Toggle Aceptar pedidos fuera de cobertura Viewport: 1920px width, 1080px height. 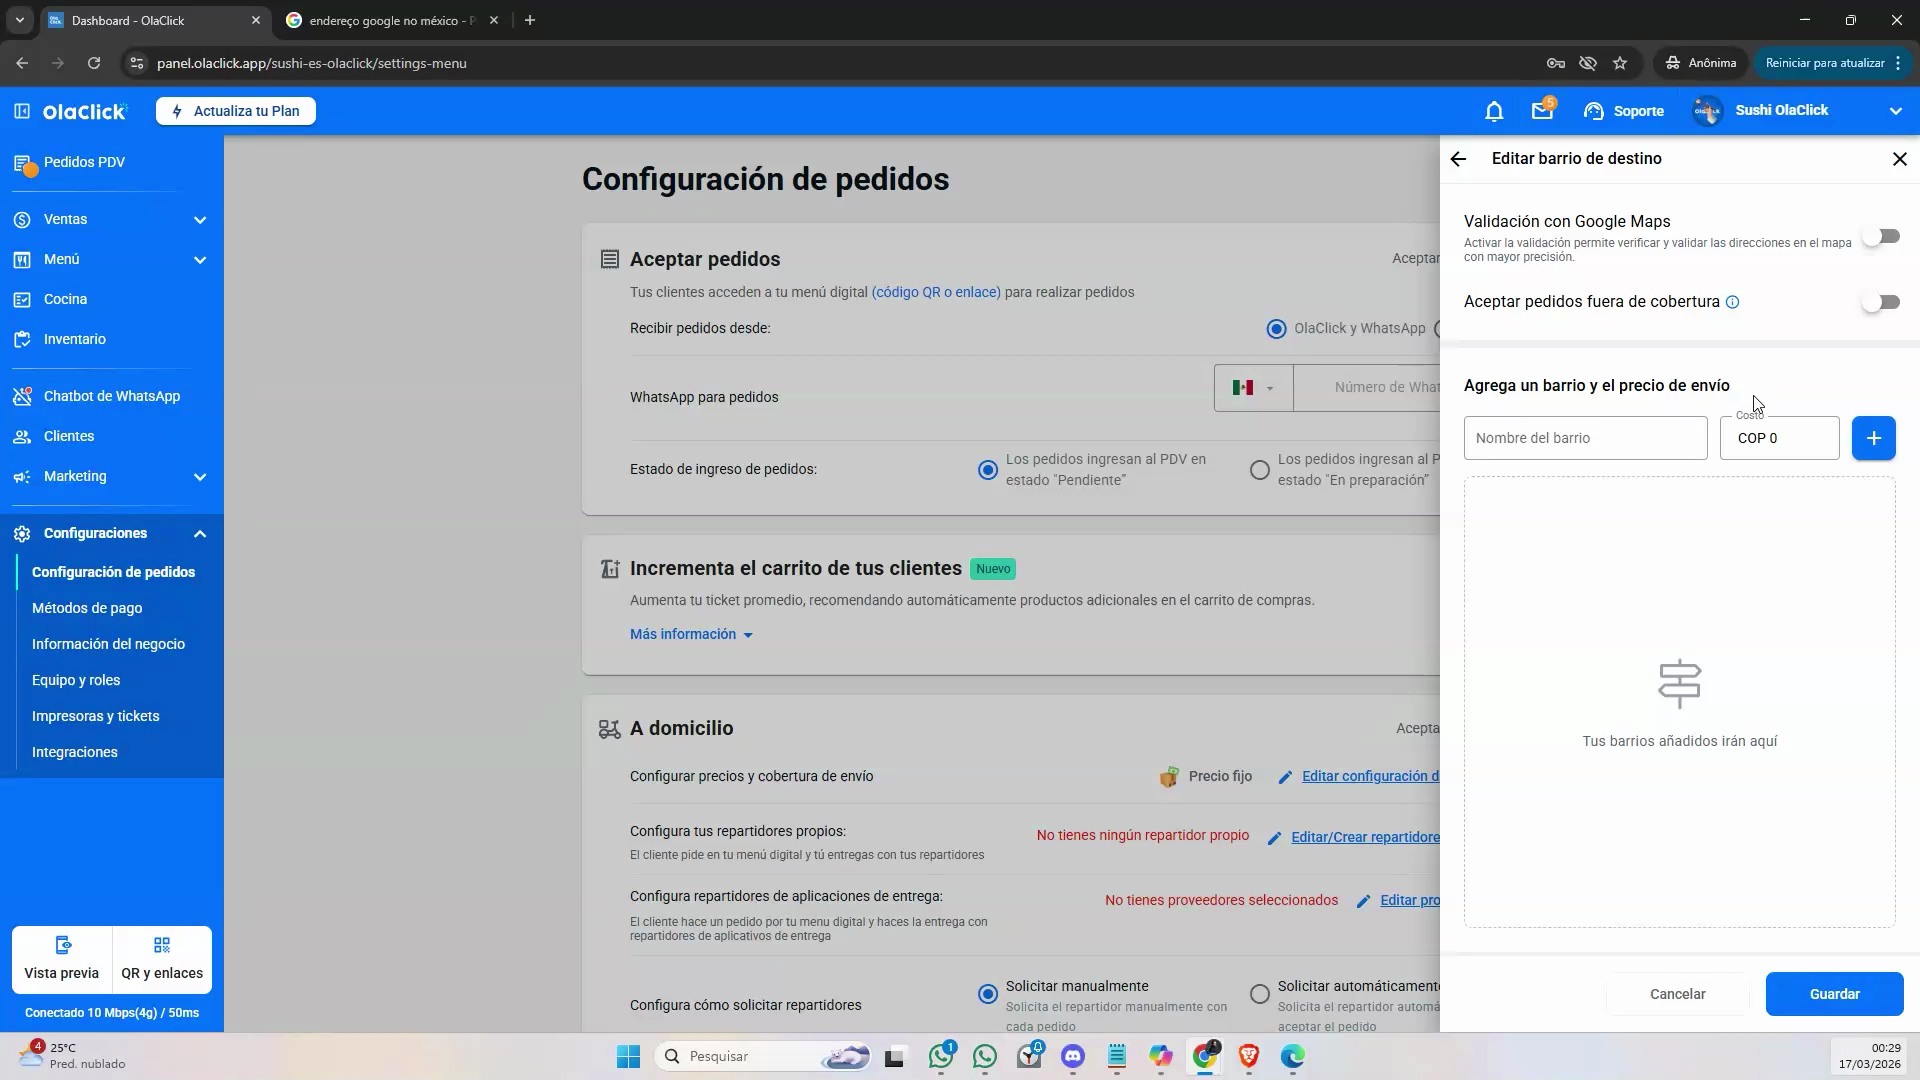pyautogui.click(x=1881, y=302)
